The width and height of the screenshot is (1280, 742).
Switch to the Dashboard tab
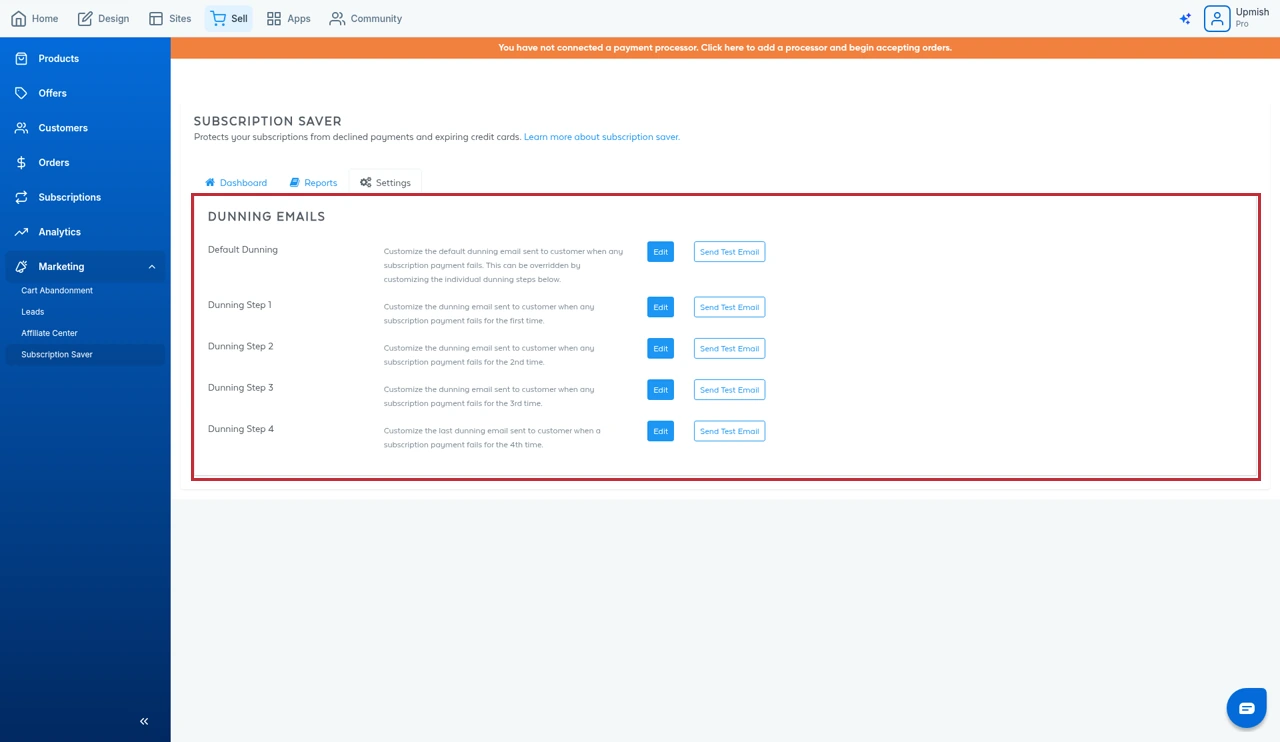(236, 183)
